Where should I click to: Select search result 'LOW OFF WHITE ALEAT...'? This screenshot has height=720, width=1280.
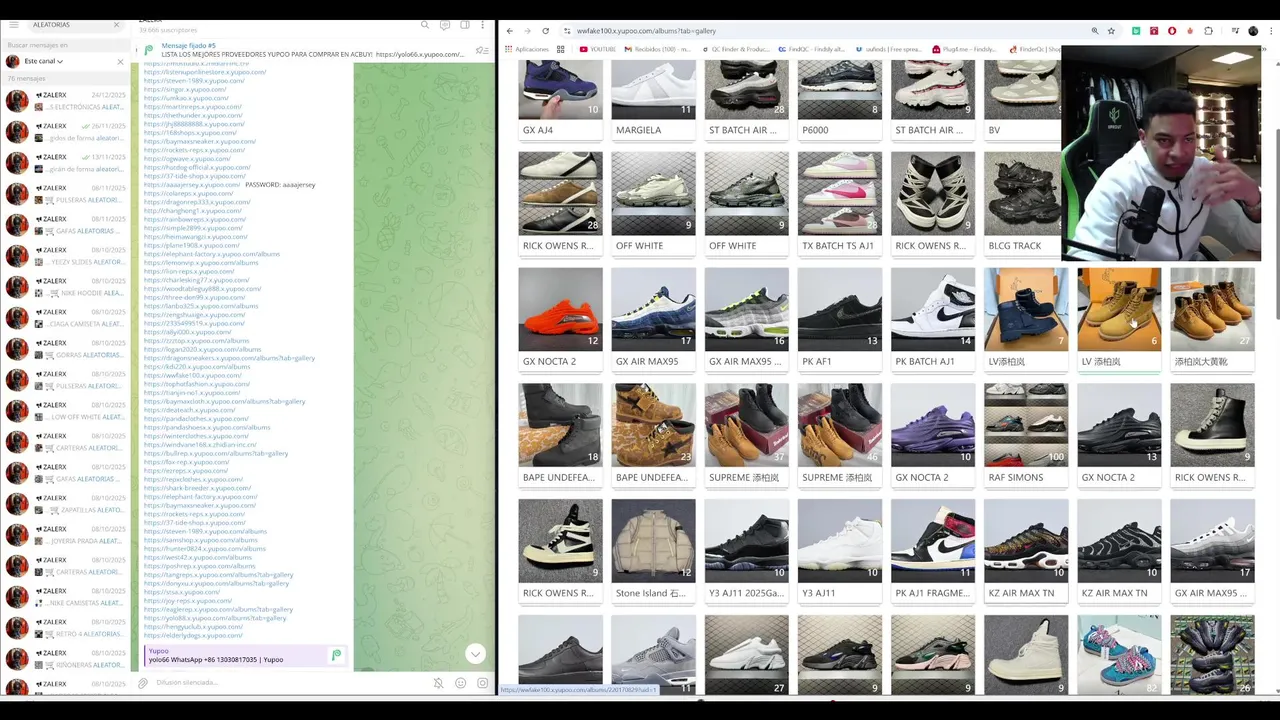point(65,411)
